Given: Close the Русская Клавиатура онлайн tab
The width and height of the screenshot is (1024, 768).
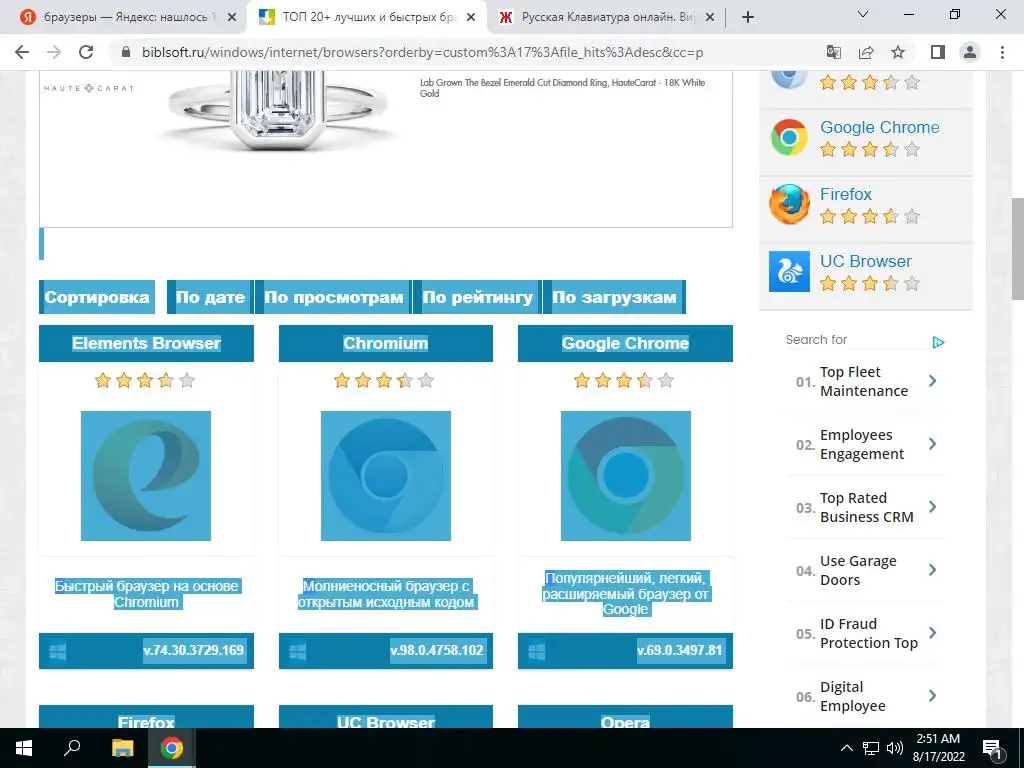Looking at the screenshot, I should coord(711,18).
